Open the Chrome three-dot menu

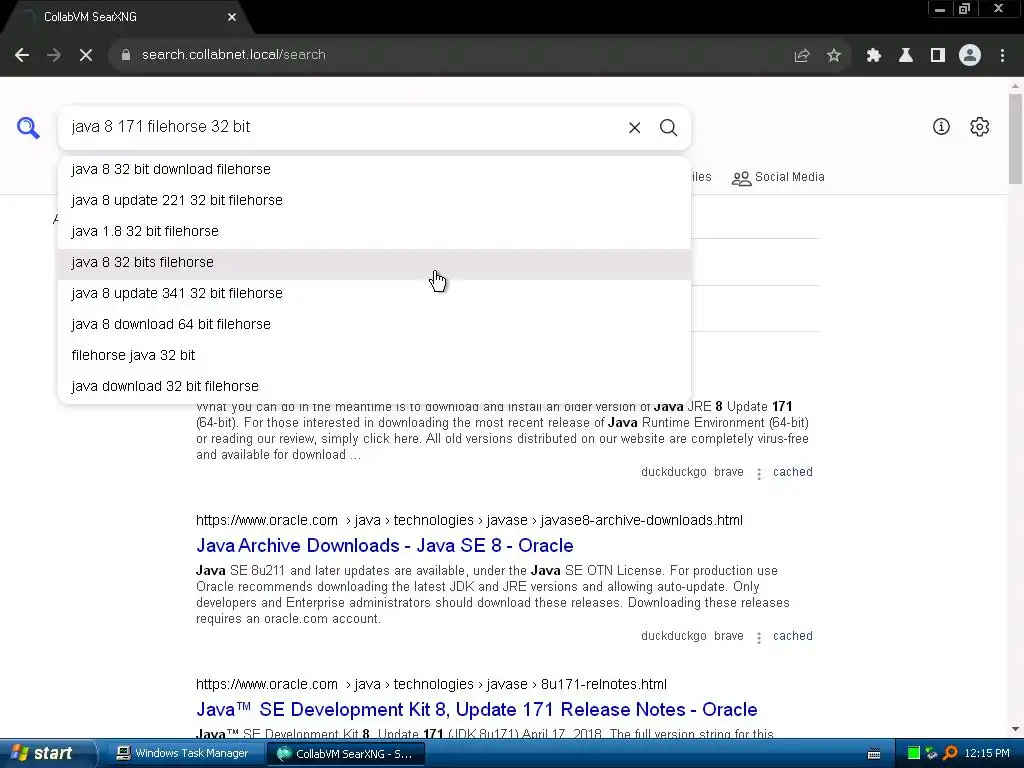click(x=1002, y=56)
